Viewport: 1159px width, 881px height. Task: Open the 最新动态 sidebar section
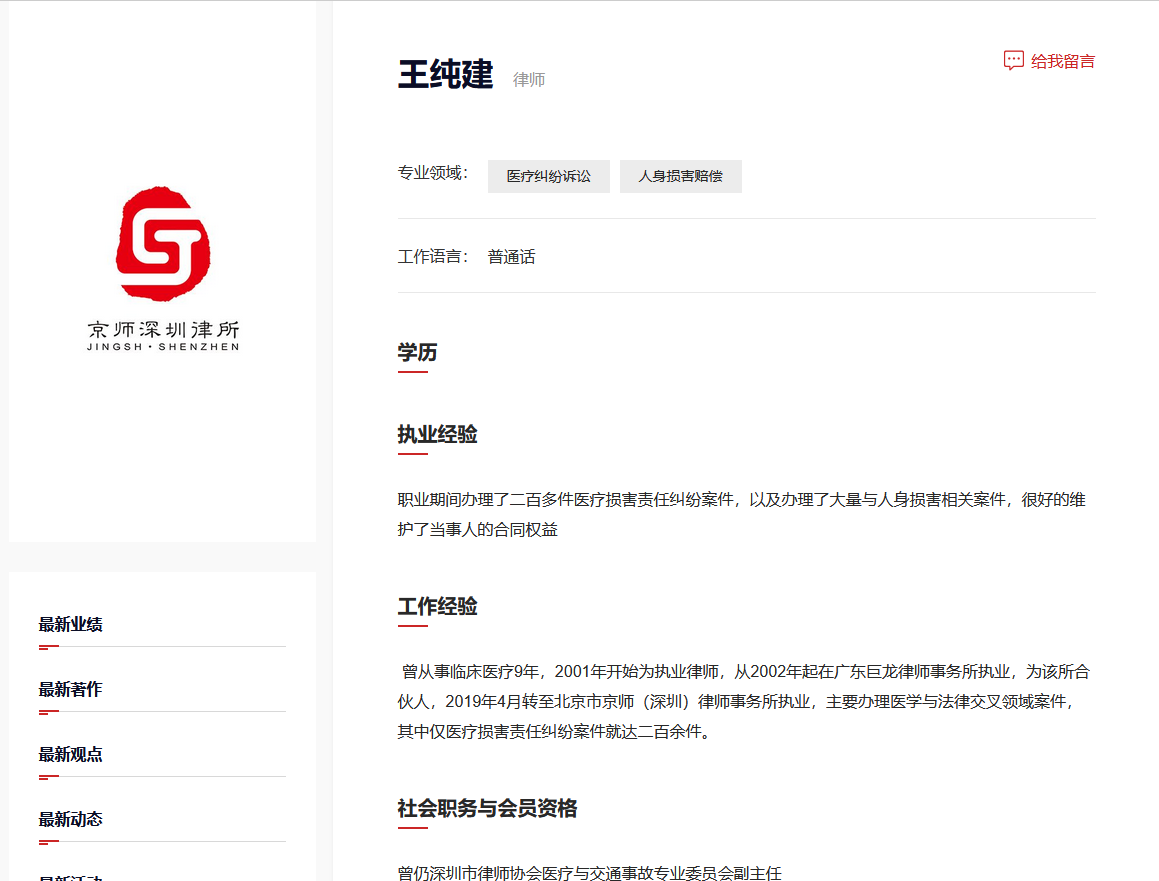click(70, 820)
